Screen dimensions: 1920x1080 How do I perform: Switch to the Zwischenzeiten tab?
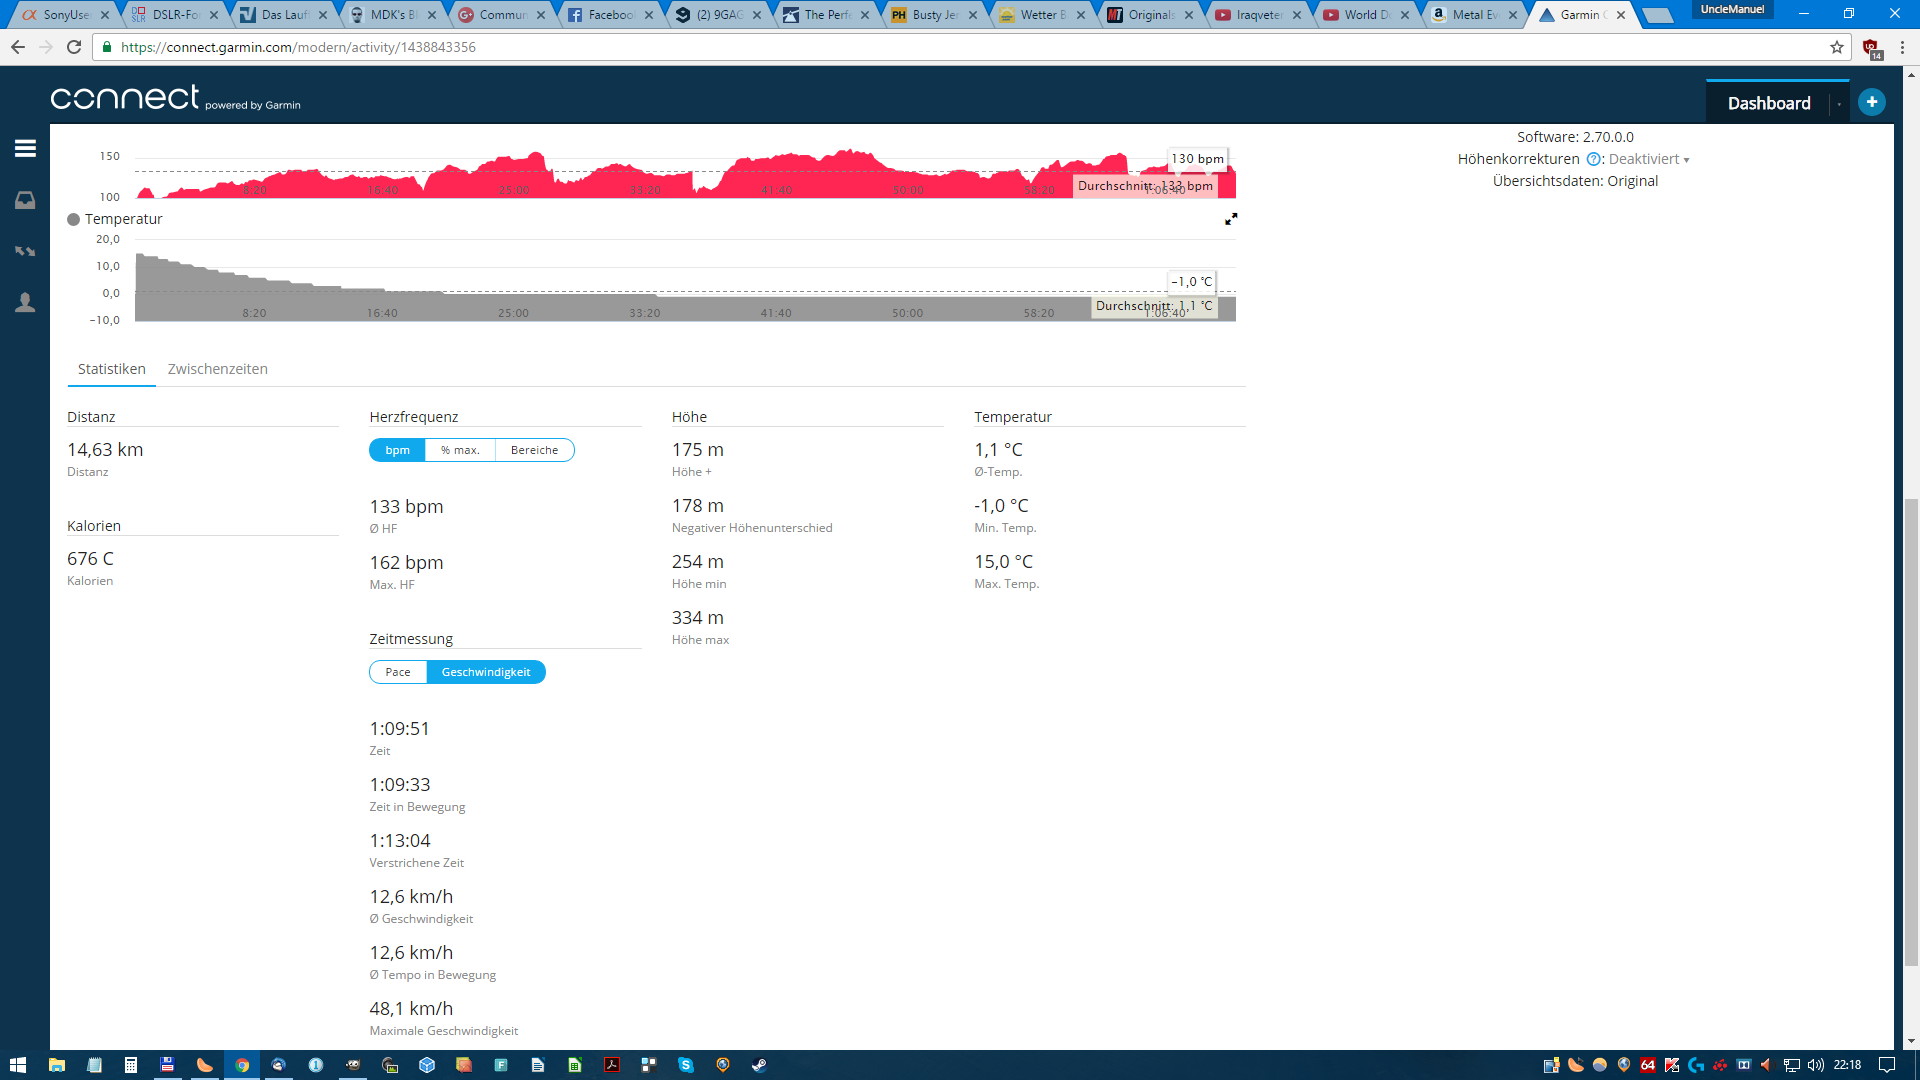coord(217,369)
